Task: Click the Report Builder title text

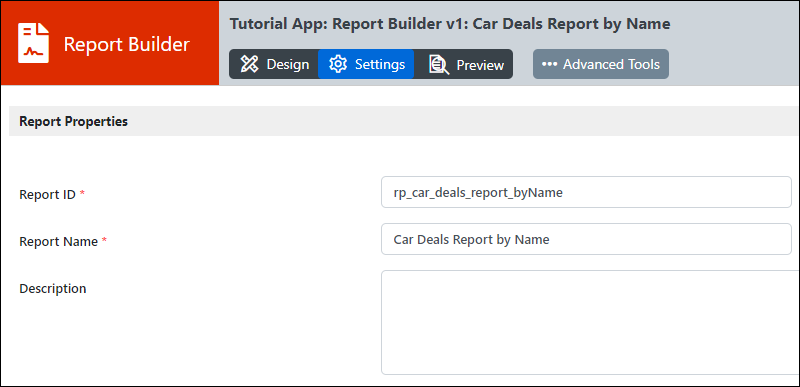Action: point(127,44)
